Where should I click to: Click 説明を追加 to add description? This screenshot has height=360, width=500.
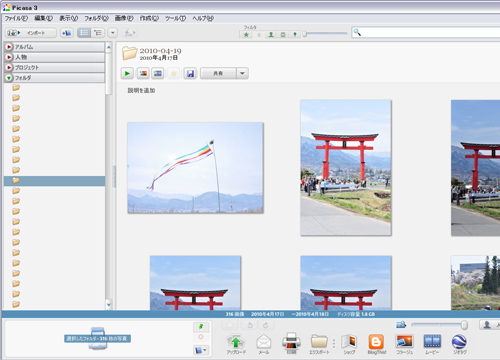click(x=141, y=90)
